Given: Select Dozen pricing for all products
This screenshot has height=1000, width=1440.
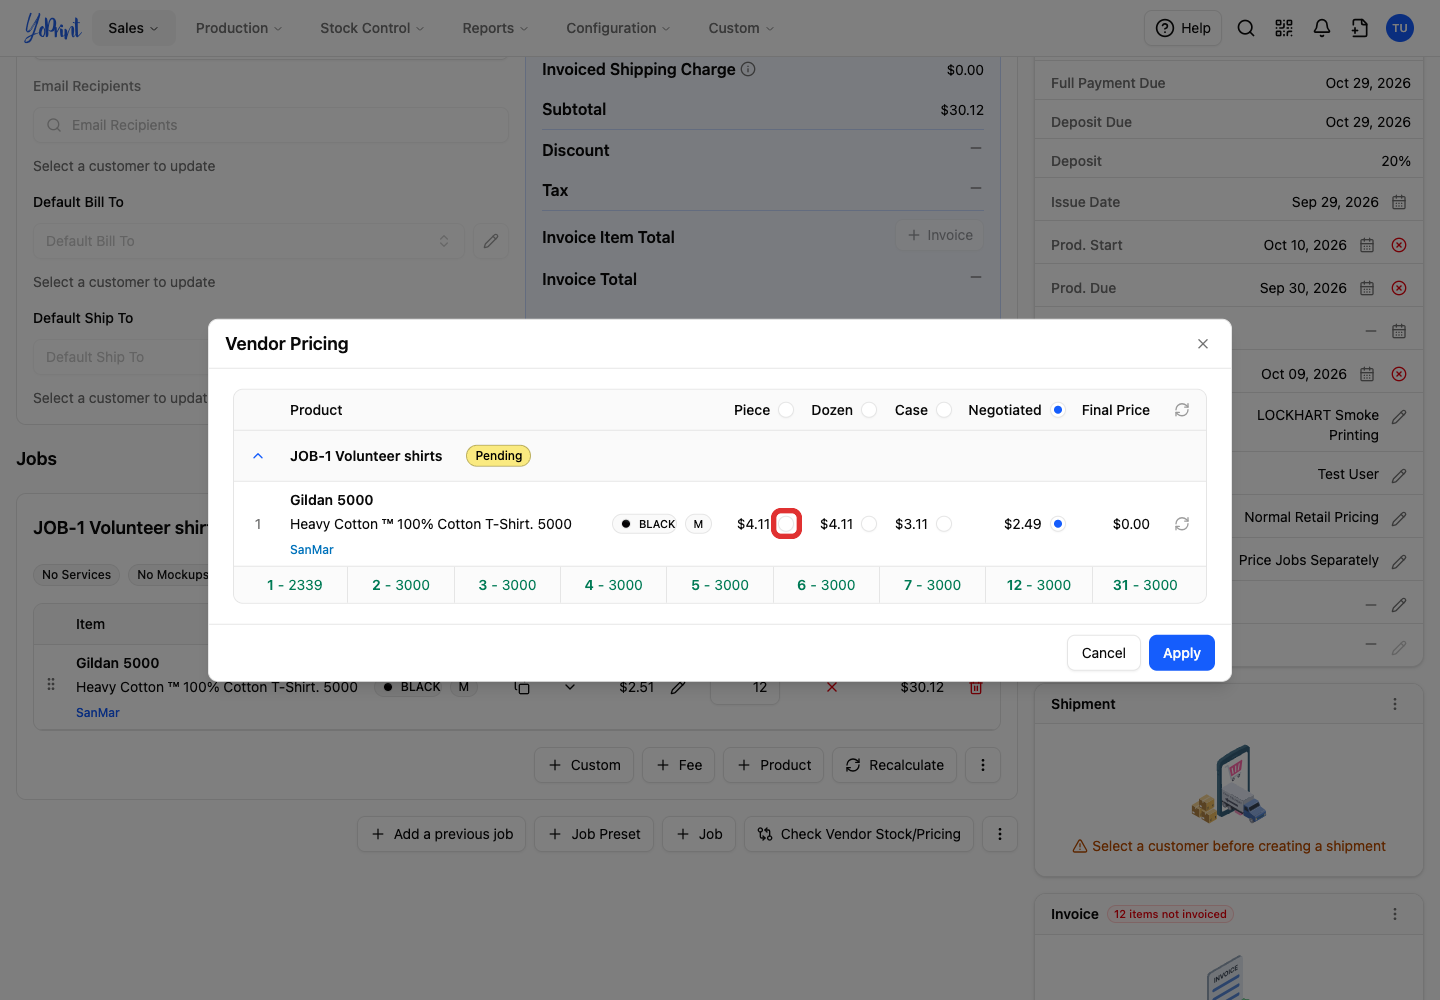Looking at the screenshot, I should [x=869, y=410].
